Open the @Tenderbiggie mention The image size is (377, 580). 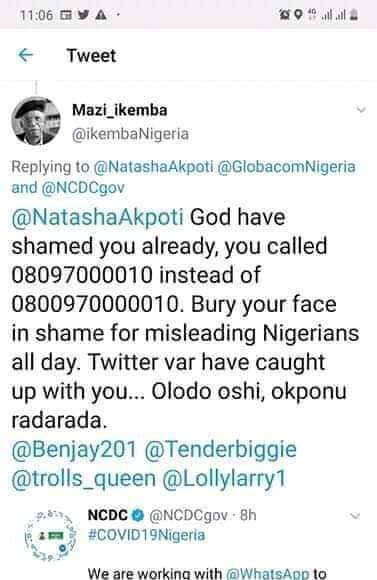[x=220, y=449]
